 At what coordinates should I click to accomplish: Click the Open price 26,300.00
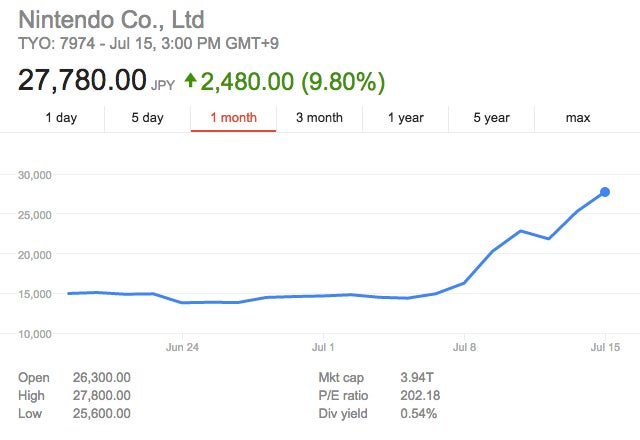102,378
